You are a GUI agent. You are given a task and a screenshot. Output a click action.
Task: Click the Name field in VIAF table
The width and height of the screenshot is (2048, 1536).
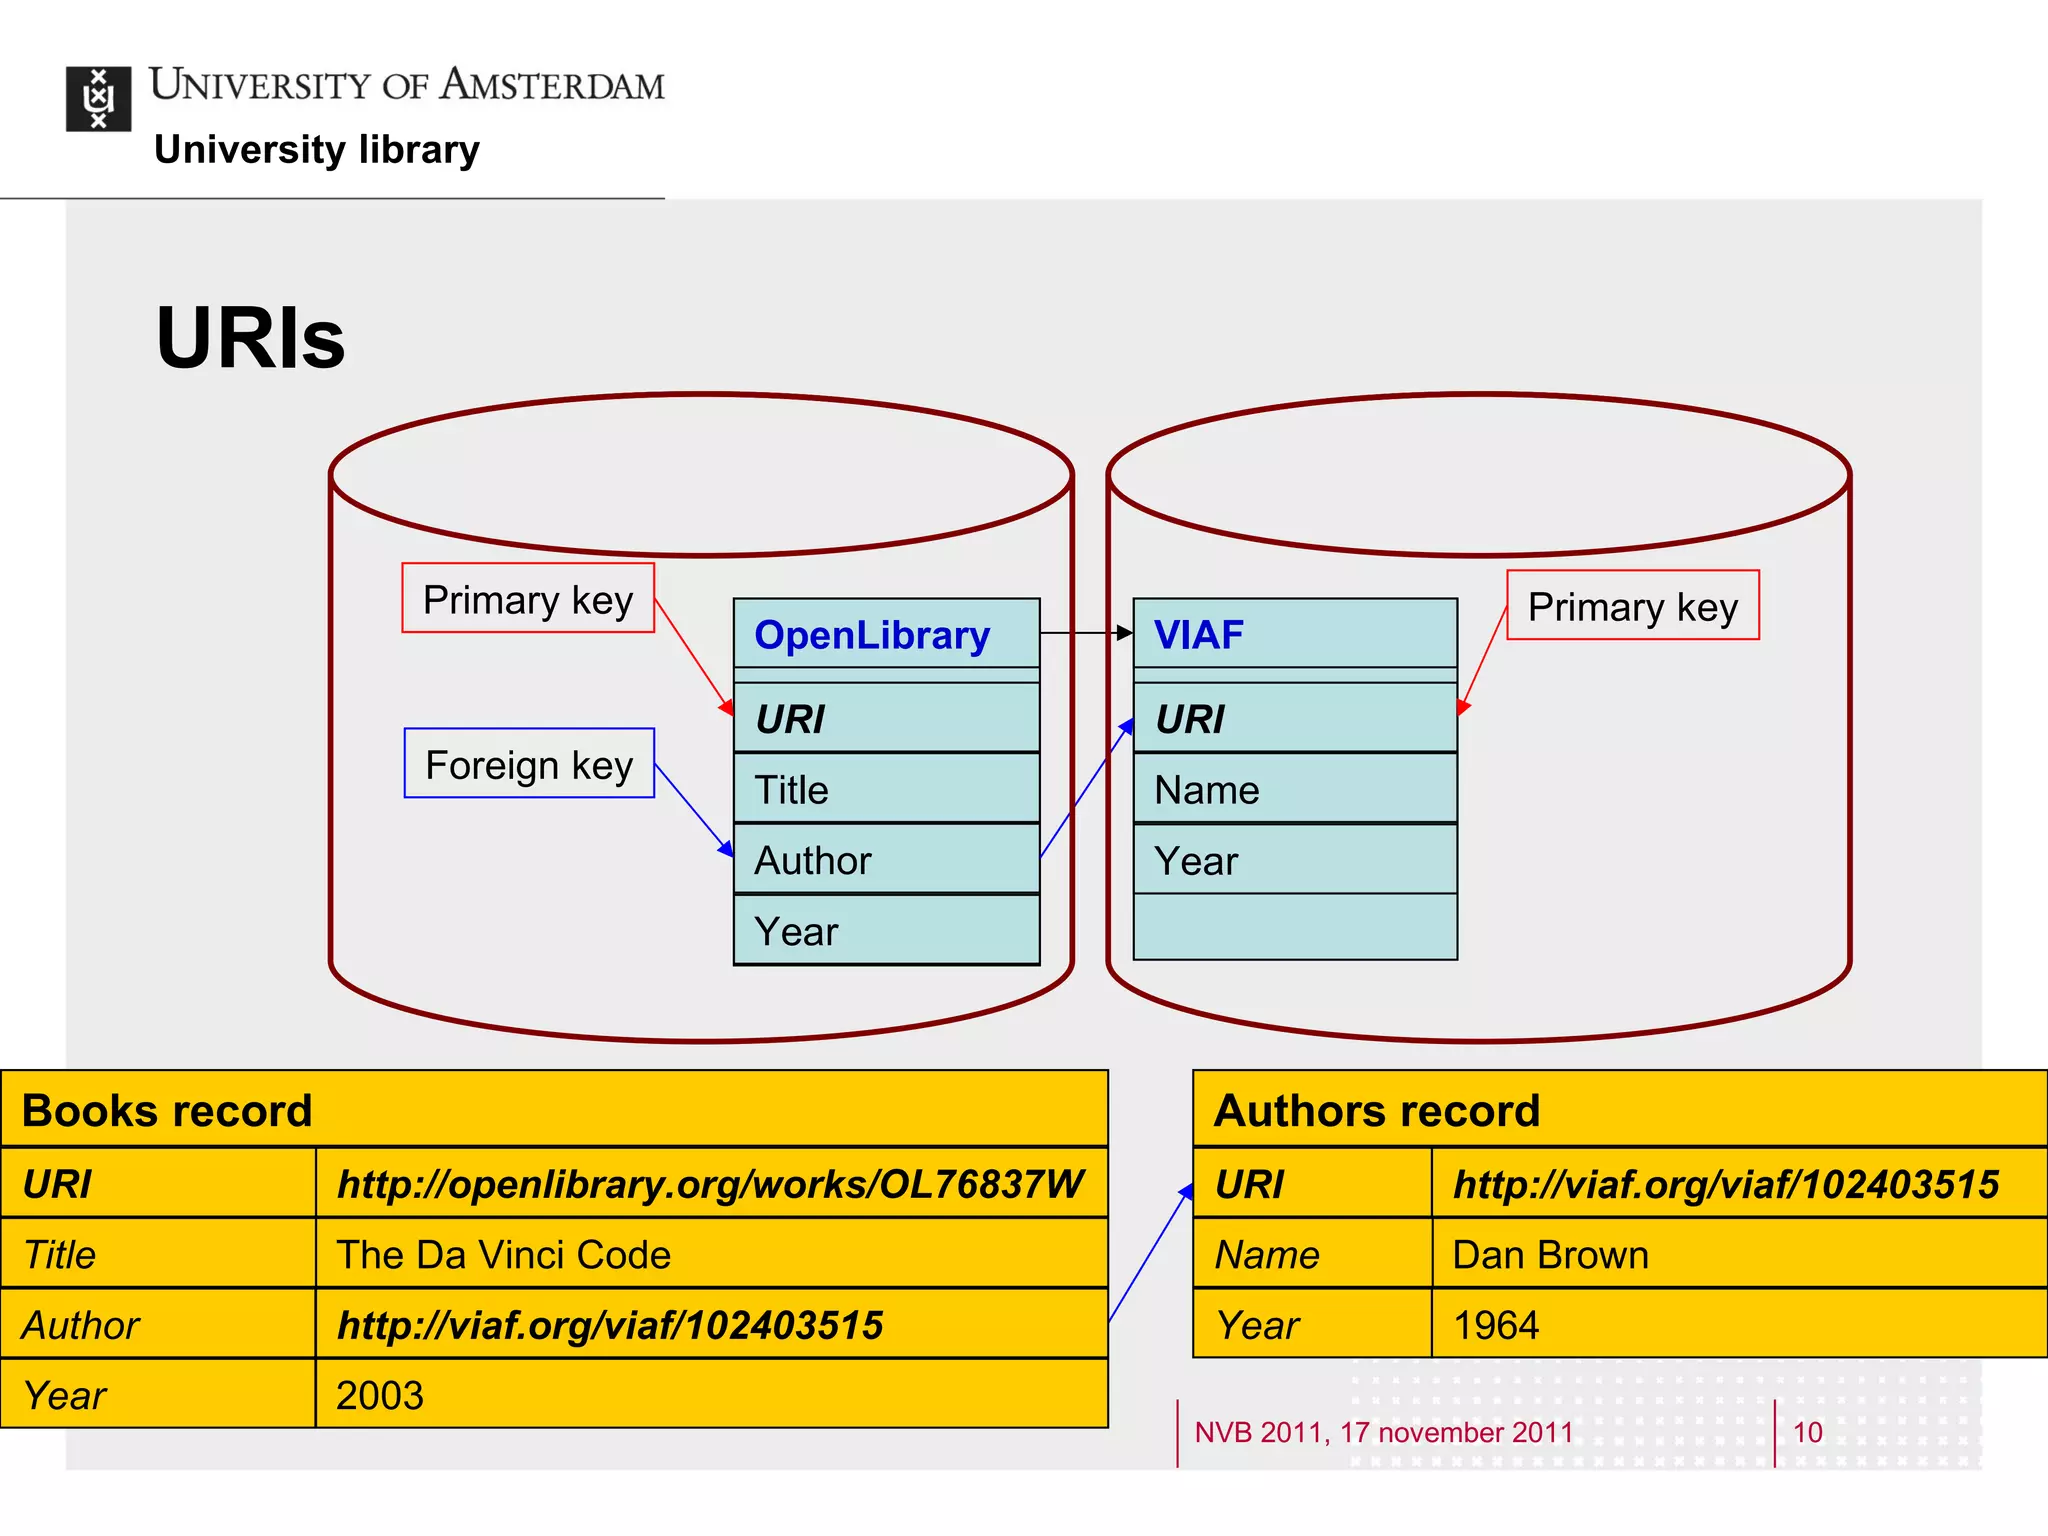click(x=1294, y=790)
